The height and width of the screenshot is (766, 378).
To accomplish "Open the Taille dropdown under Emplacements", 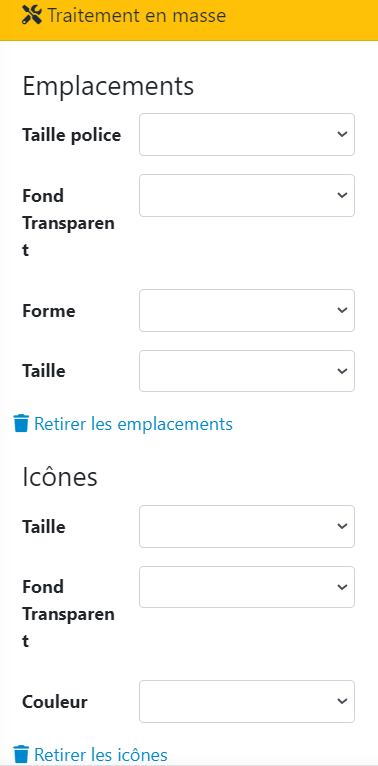I will click(247, 371).
